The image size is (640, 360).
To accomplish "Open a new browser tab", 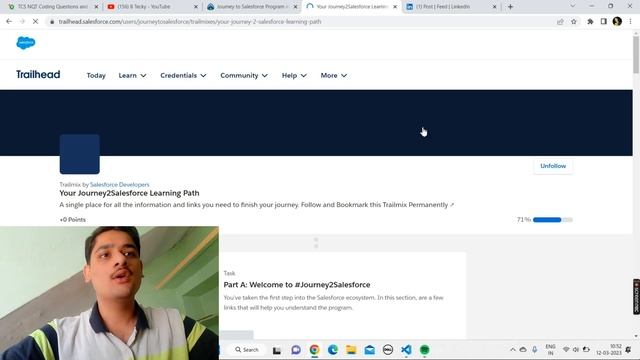I will 510,7.
